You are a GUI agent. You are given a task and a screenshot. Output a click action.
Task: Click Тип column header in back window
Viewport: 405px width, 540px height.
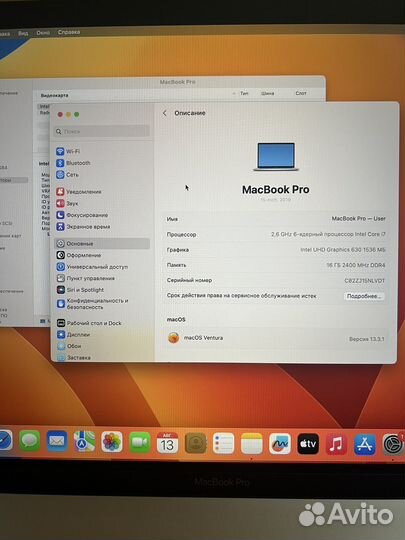click(x=244, y=93)
